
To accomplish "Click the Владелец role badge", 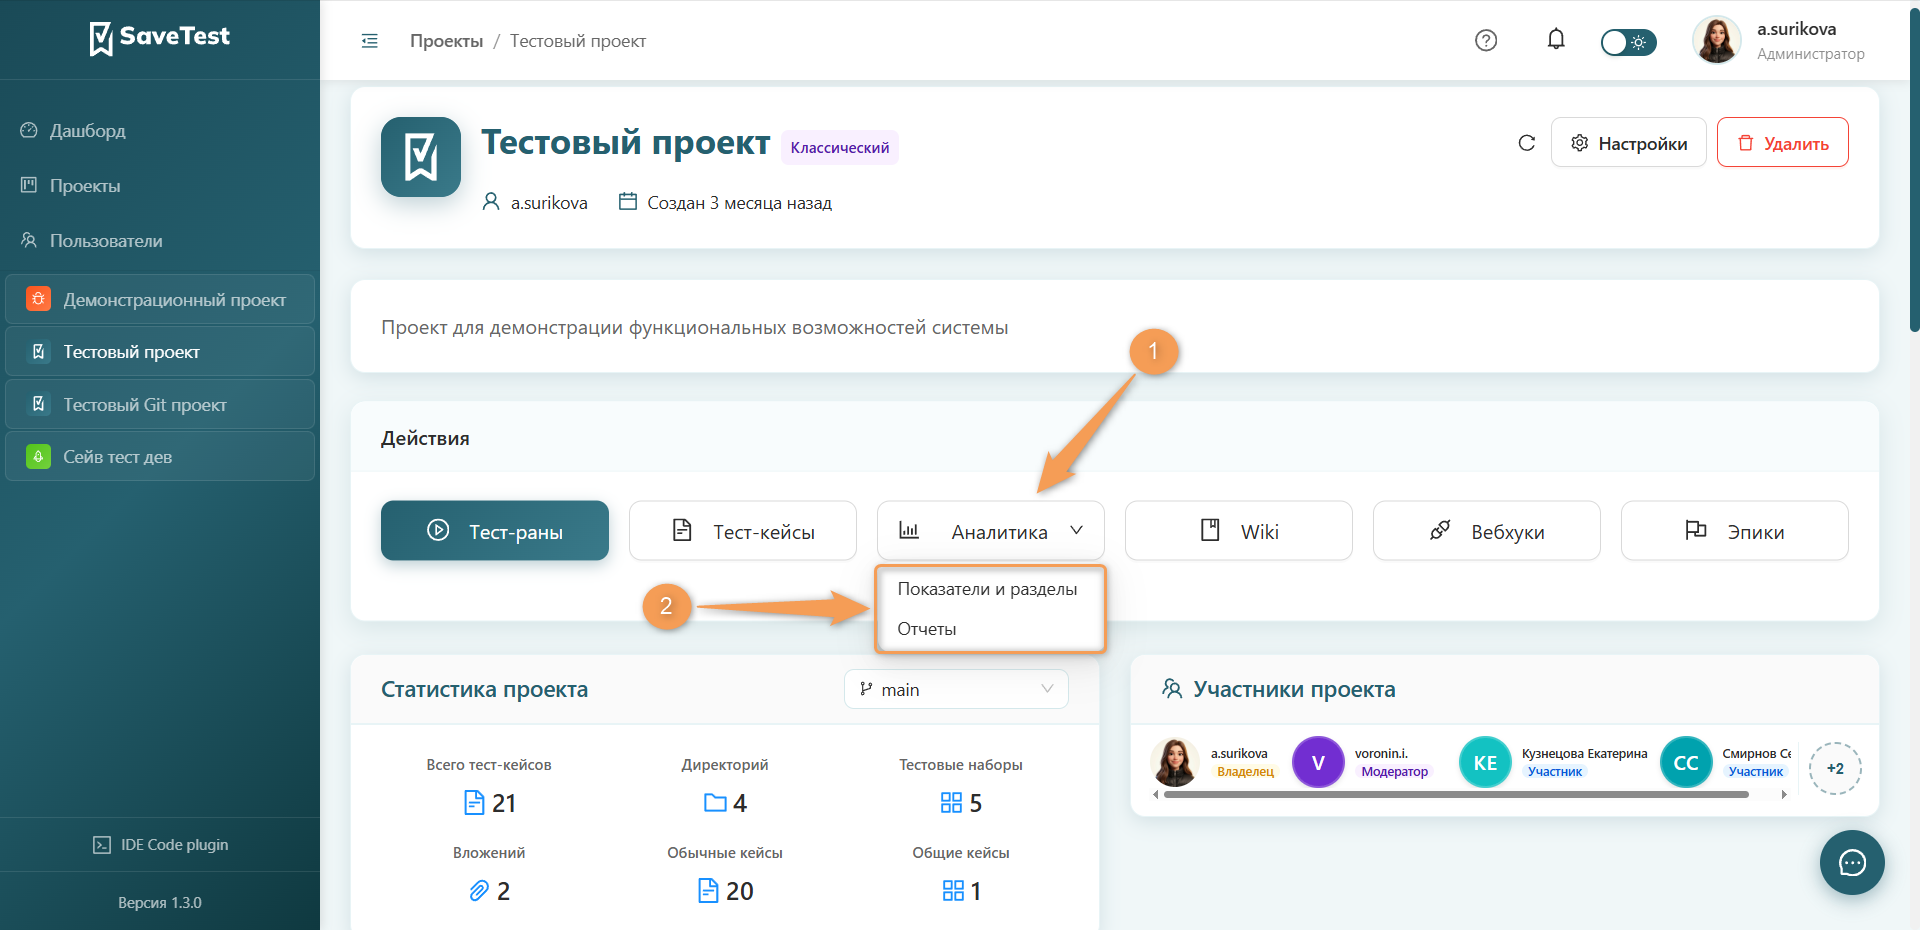I will (x=1245, y=772).
